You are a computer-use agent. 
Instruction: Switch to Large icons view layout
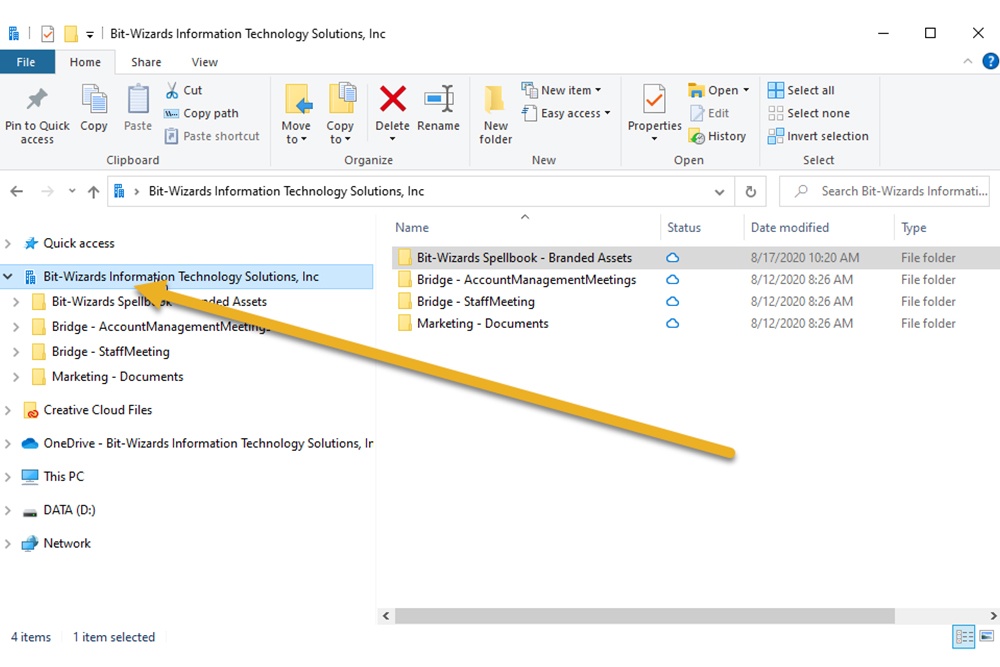987,636
